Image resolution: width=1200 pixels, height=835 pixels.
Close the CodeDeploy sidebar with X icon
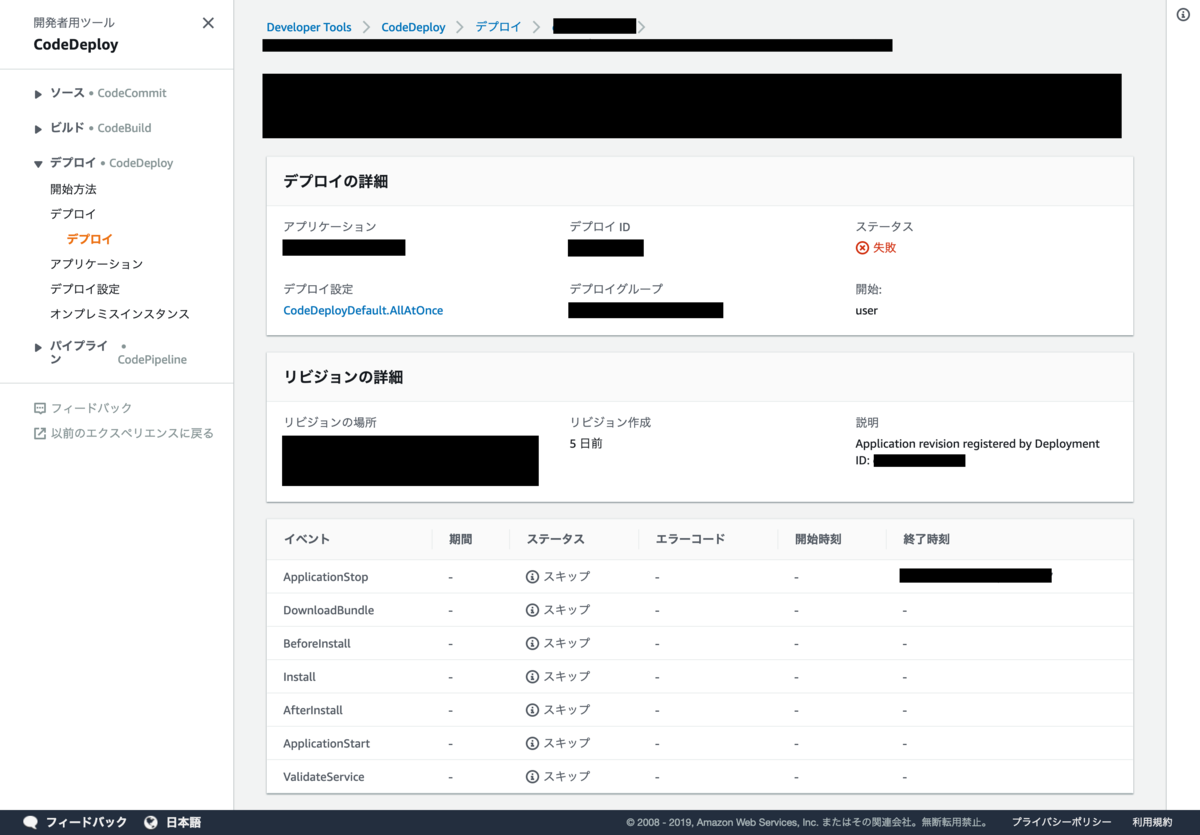click(x=208, y=23)
